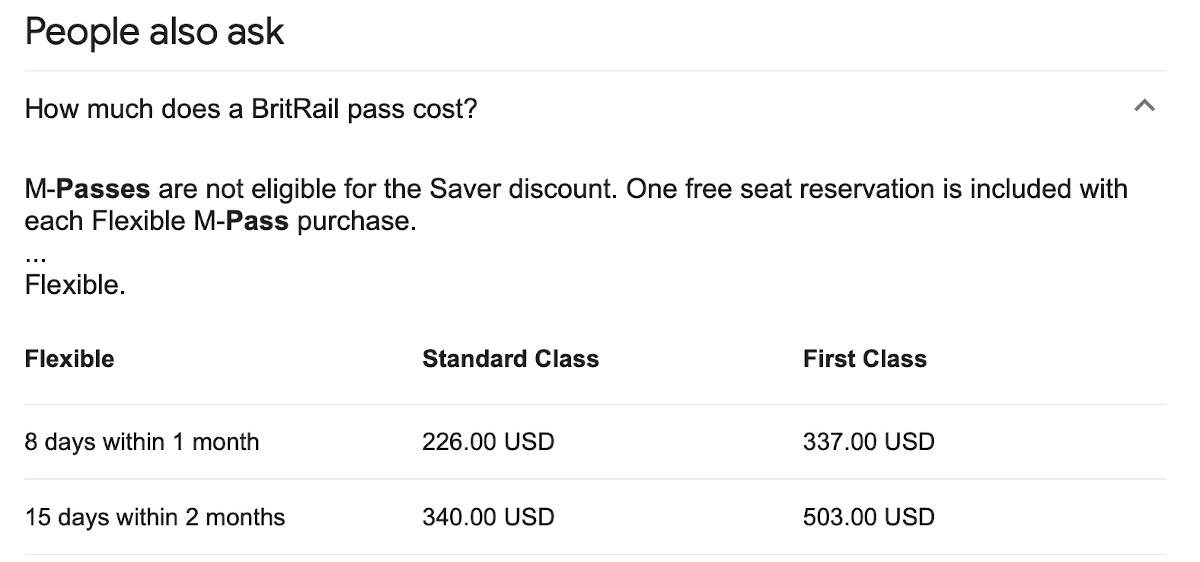Select the 'First Class' column header
The width and height of the screenshot is (1200, 562).
tap(864, 359)
